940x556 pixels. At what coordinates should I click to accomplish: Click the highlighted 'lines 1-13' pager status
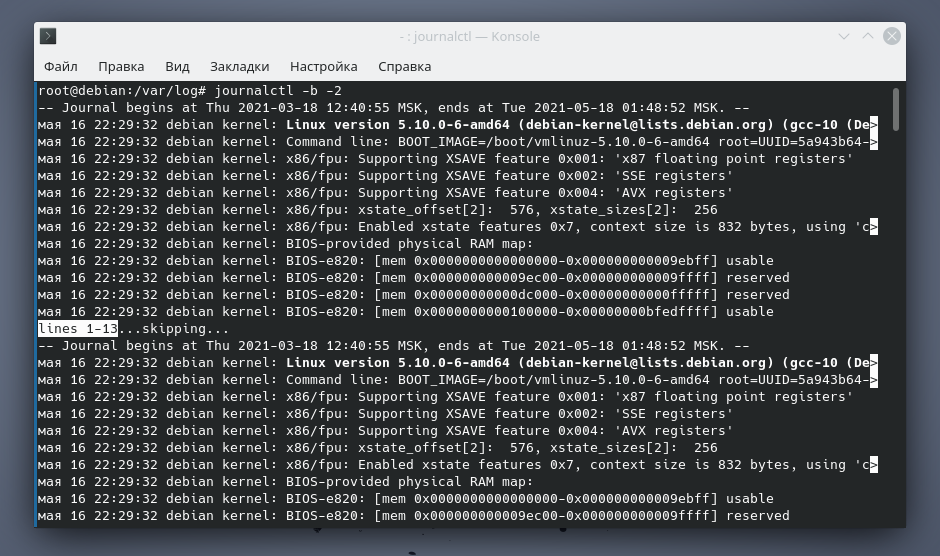click(x=78, y=329)
